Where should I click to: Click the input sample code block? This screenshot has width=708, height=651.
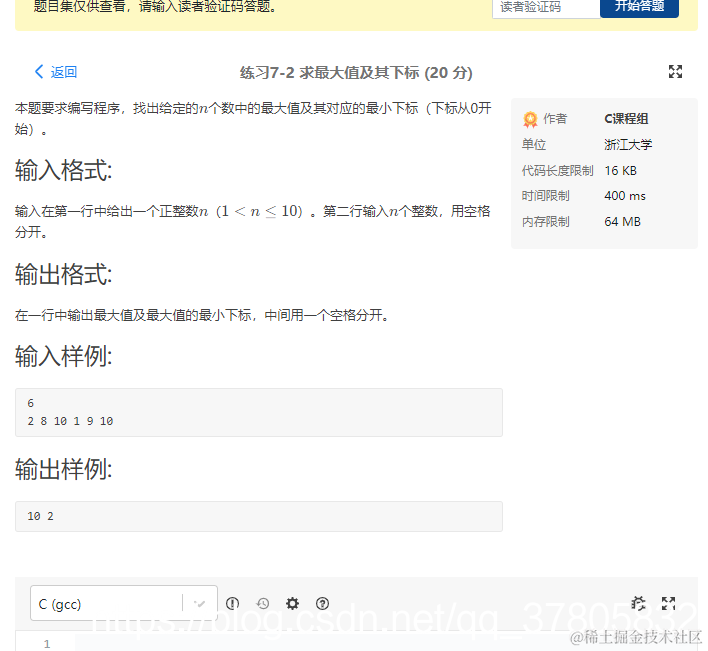pyautogui.click(x=259, y=412)
